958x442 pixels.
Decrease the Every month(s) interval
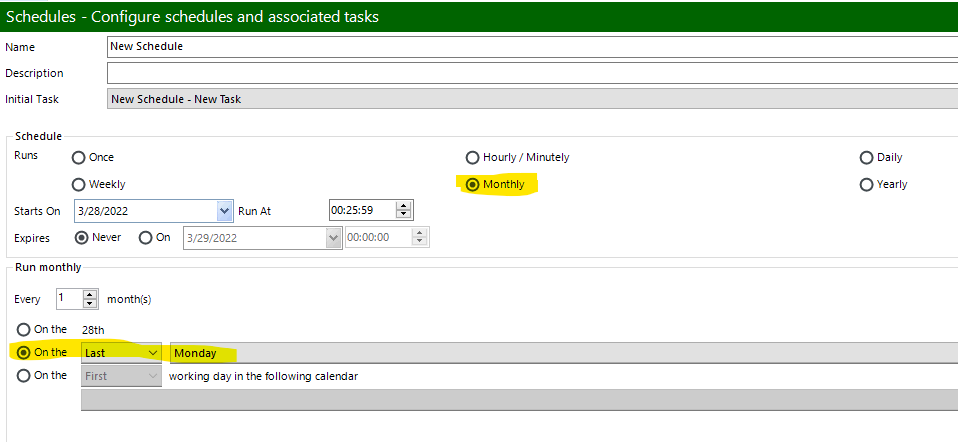[90, 303]
